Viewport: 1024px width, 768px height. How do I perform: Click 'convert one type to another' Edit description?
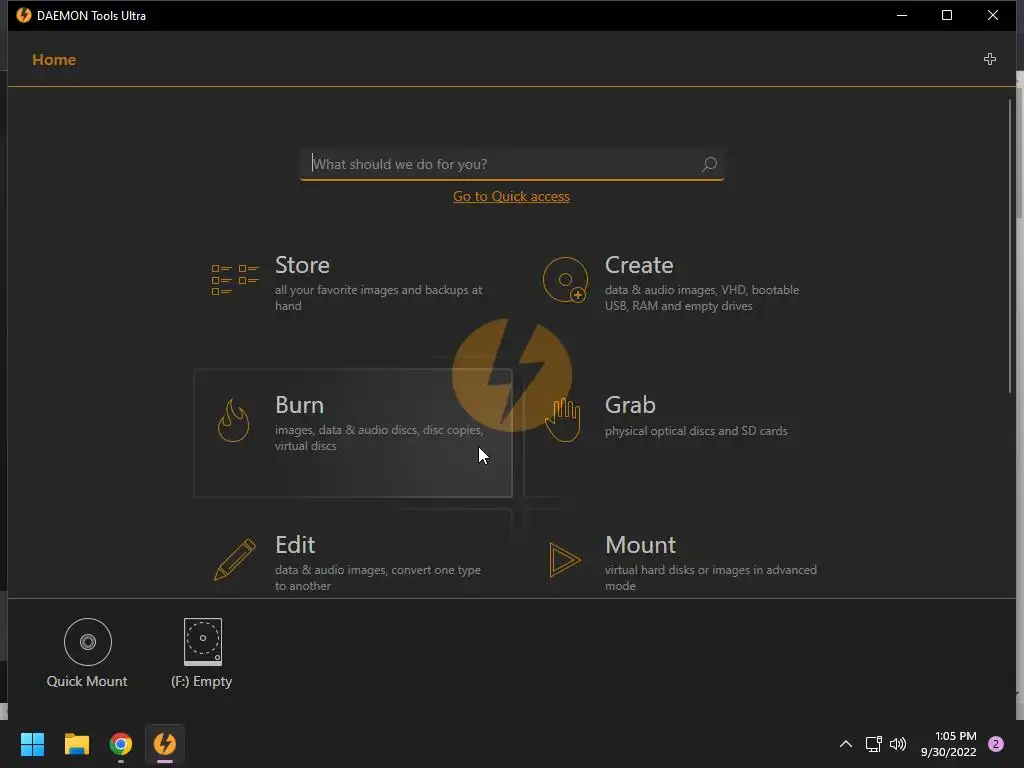(x=377, y=578)
